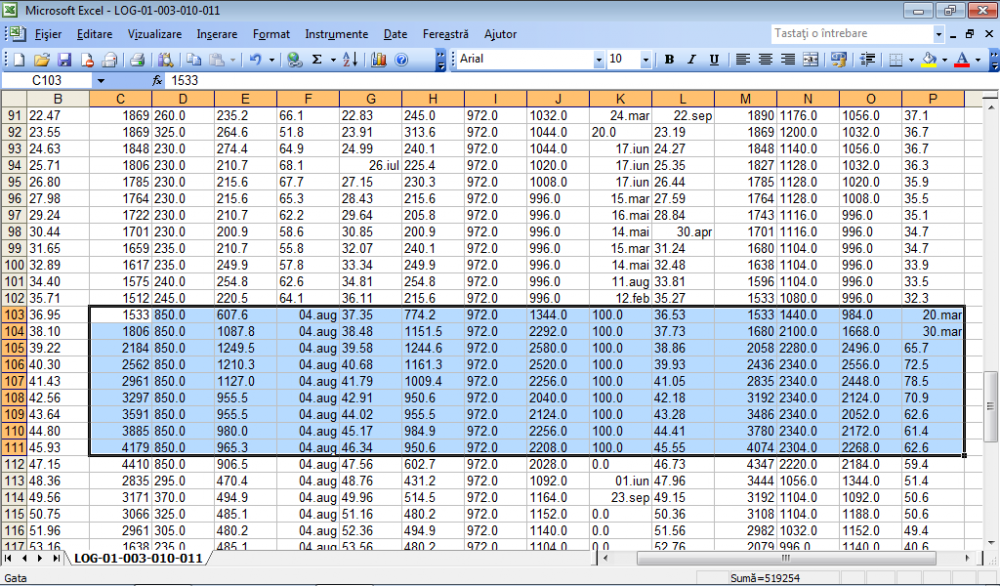This screenshot has height=586, width=1000.
Task: Toggle Italic formatting
Action: [690, 60]
